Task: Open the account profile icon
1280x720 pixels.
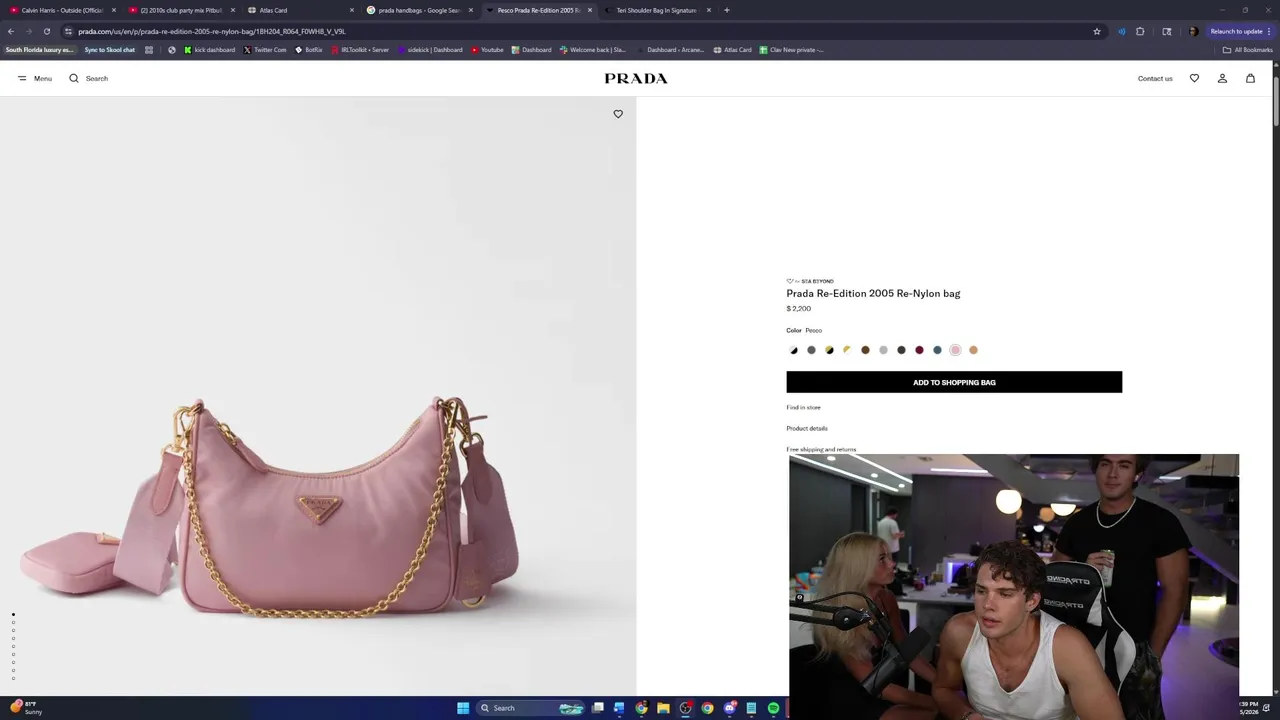Action: point(1222,78)
